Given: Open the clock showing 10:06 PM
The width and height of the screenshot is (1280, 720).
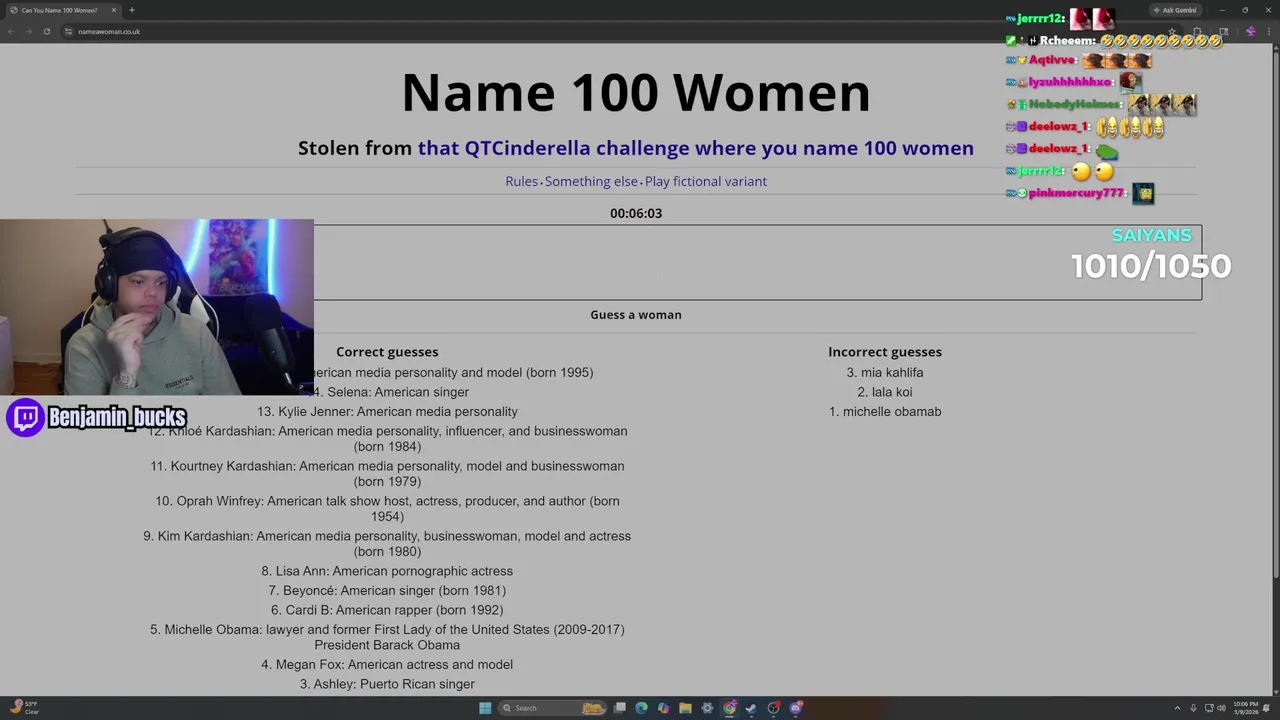Looking at the screenshot, I should (1245, 708).
